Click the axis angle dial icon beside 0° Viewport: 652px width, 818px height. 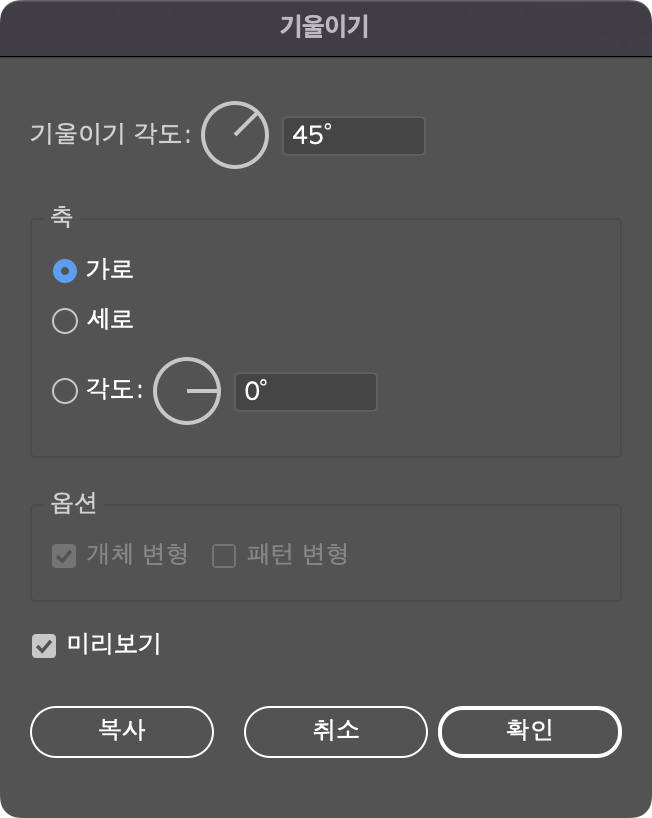point(186,391)
